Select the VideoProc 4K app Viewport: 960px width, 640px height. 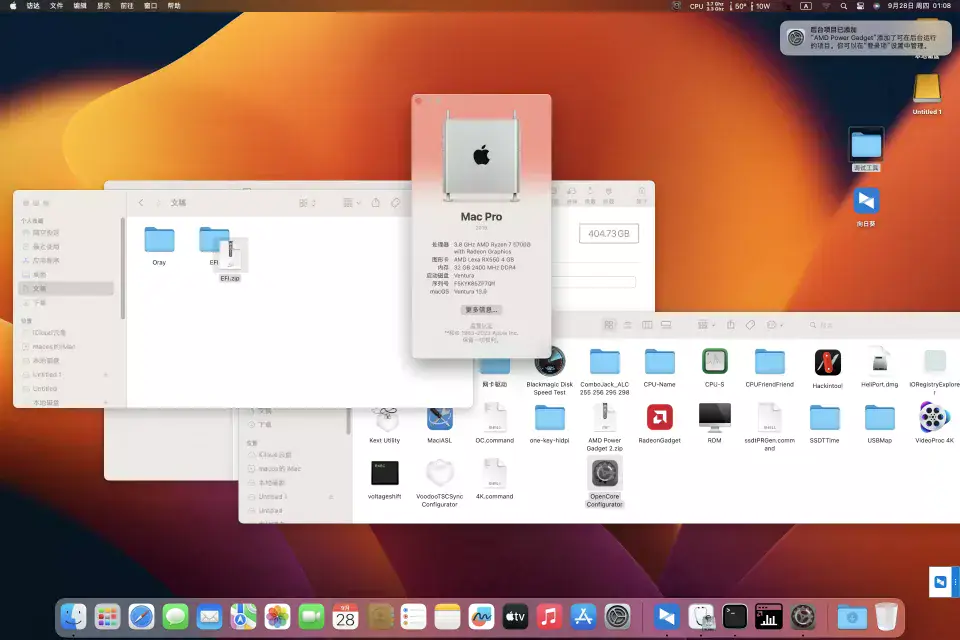934,418
